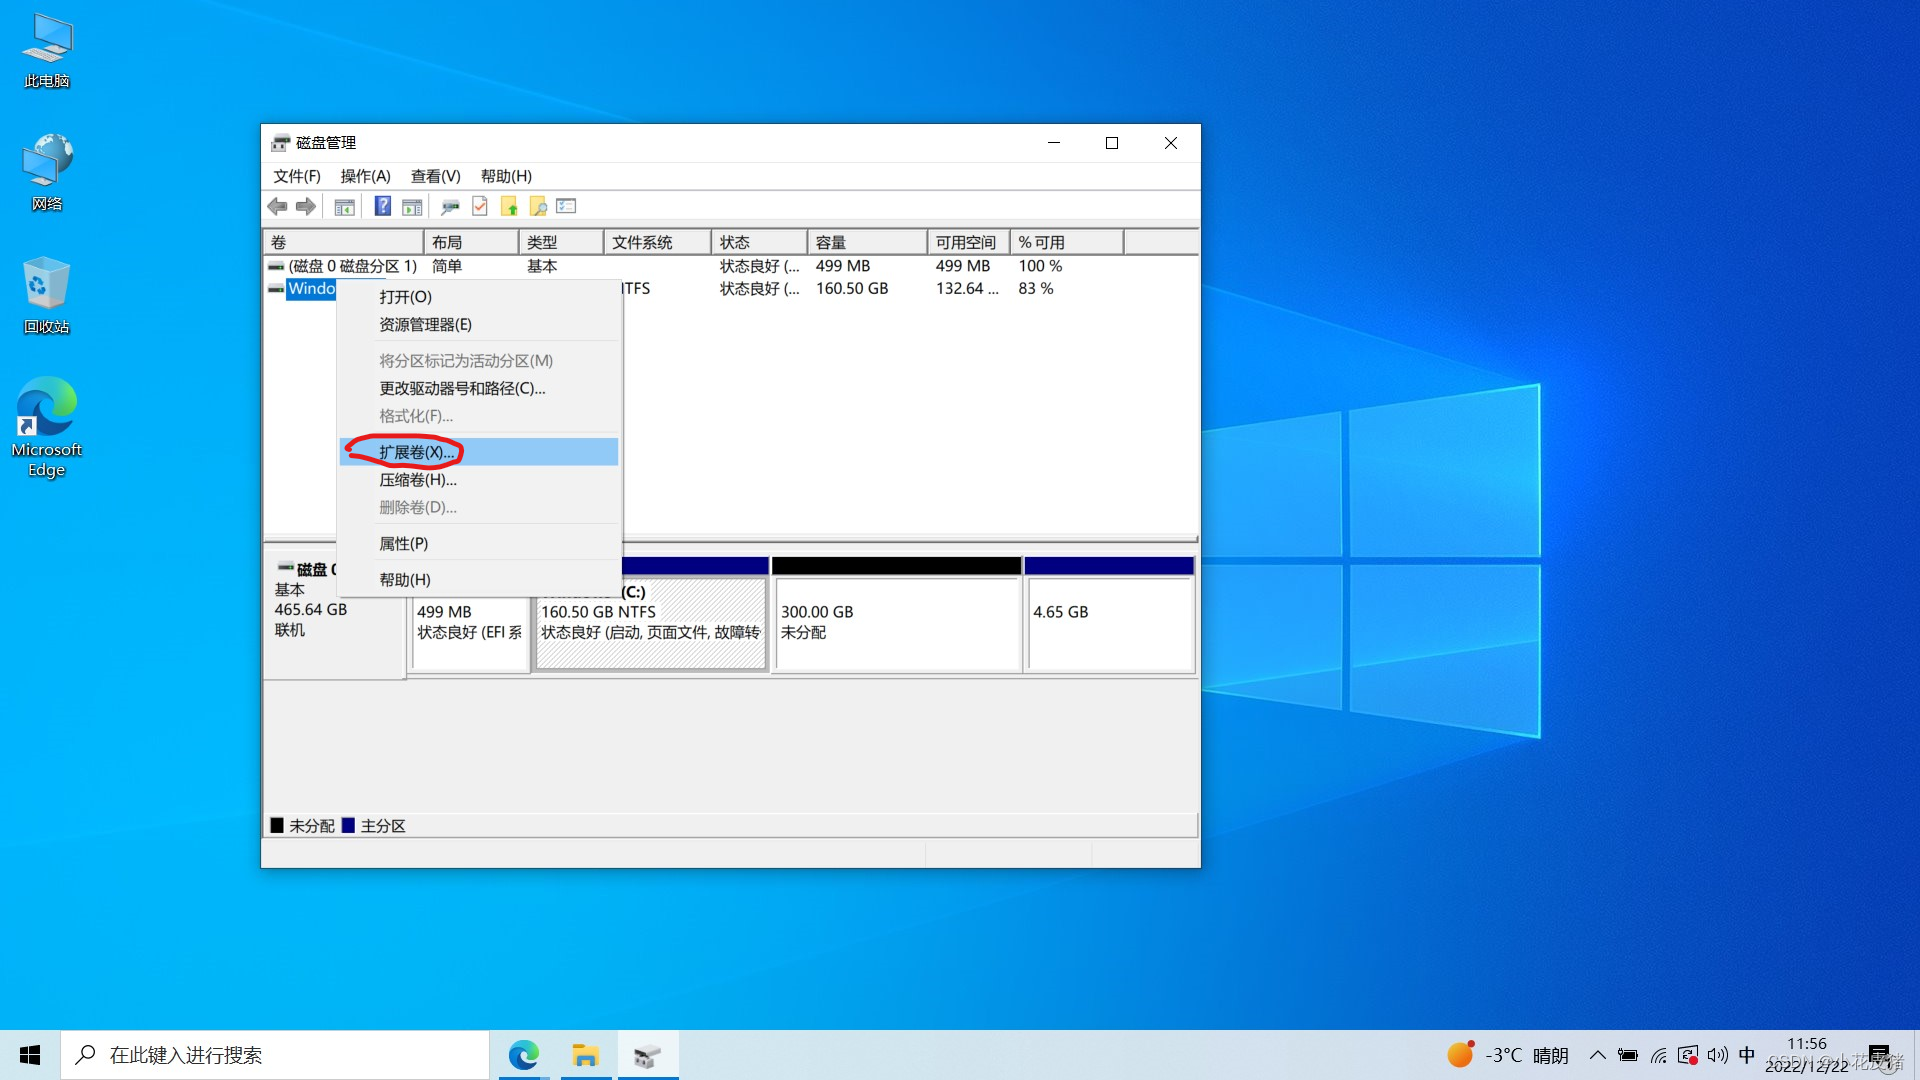
Task: Click the show/hide action pane icon
Action: point(412,207)
